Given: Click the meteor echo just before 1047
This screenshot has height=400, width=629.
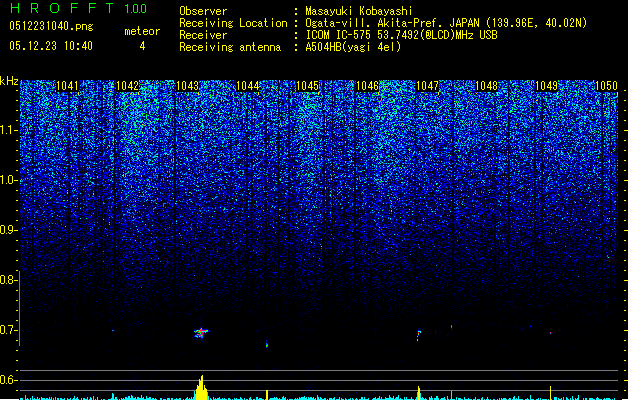Looking at the screenshot, I should click(419, 335).
